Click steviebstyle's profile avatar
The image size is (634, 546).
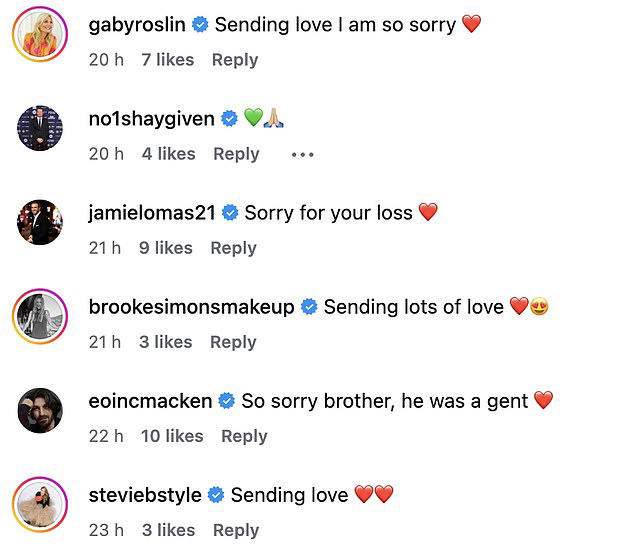40,504
